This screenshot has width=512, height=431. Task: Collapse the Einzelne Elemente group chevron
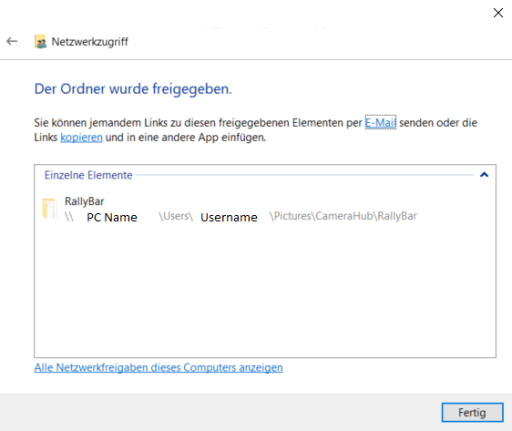[484, 174]
